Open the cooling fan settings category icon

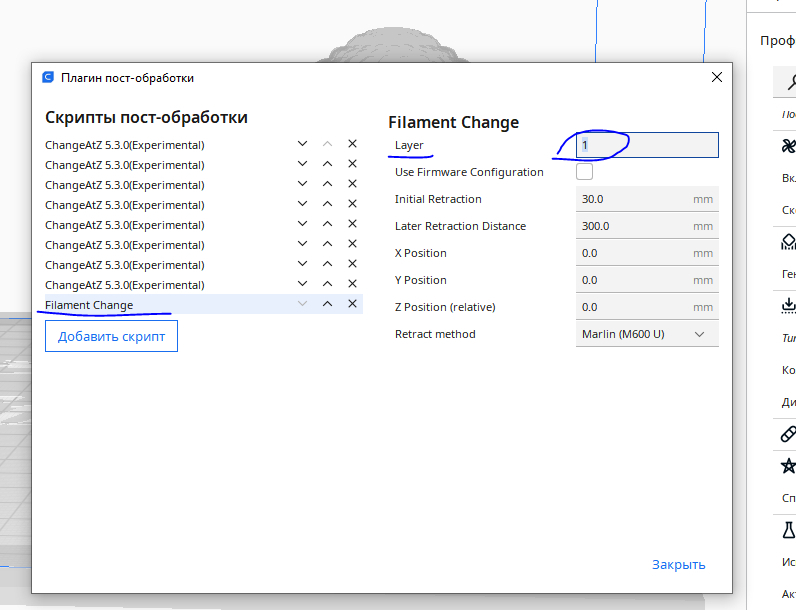click(x=787, y=147)
